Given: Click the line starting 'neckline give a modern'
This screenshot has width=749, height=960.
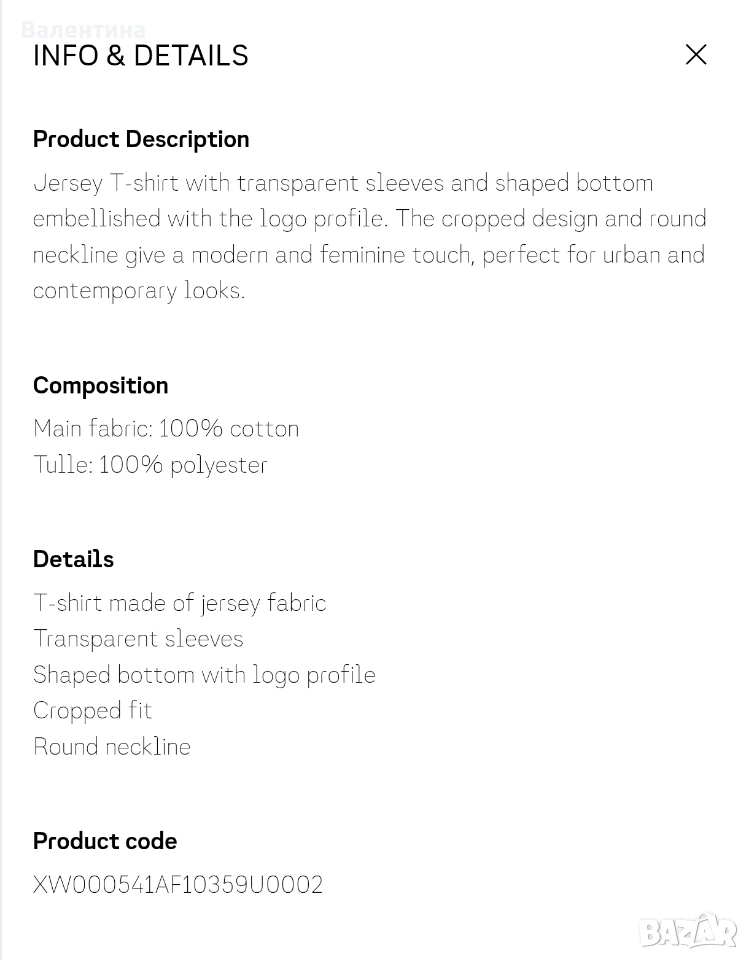Looking at the screenshot, I should pos(368,255).
